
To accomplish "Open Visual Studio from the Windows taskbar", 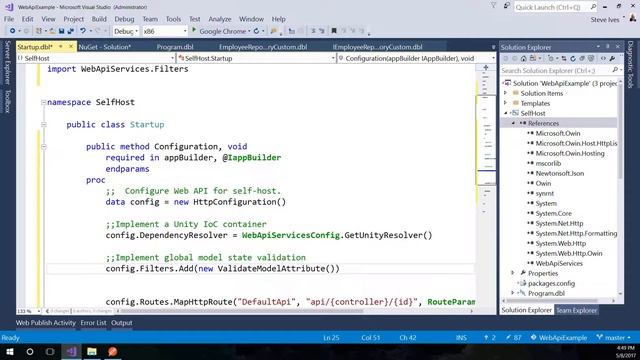I will coord(71,351).
